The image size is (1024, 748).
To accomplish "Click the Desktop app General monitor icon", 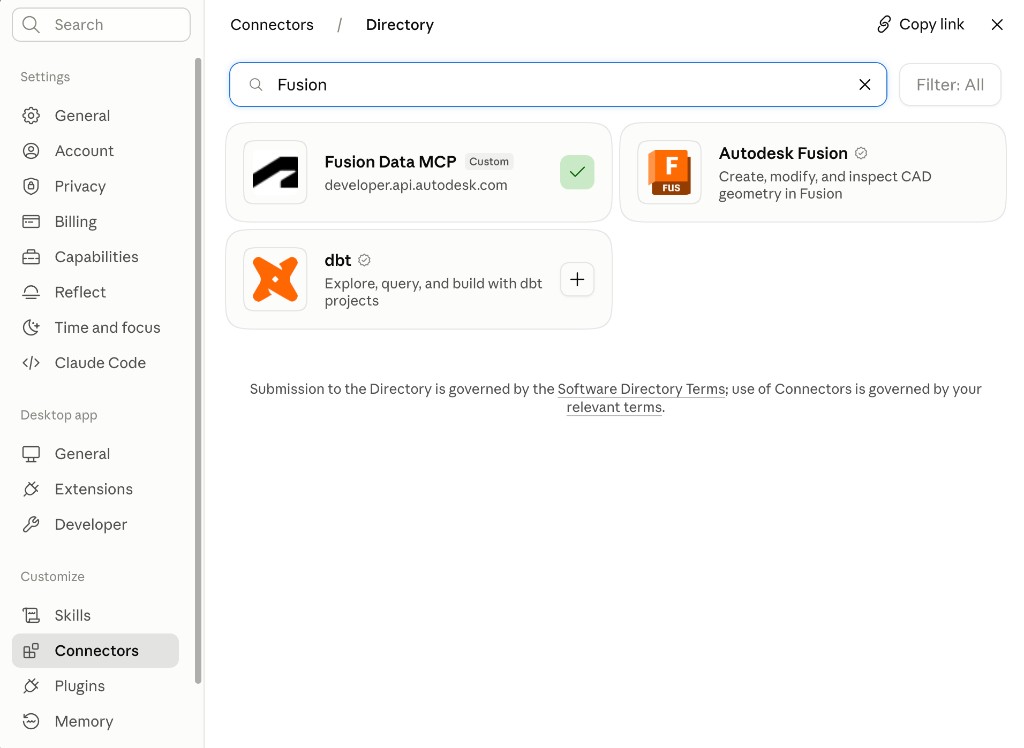I will 31,454.
